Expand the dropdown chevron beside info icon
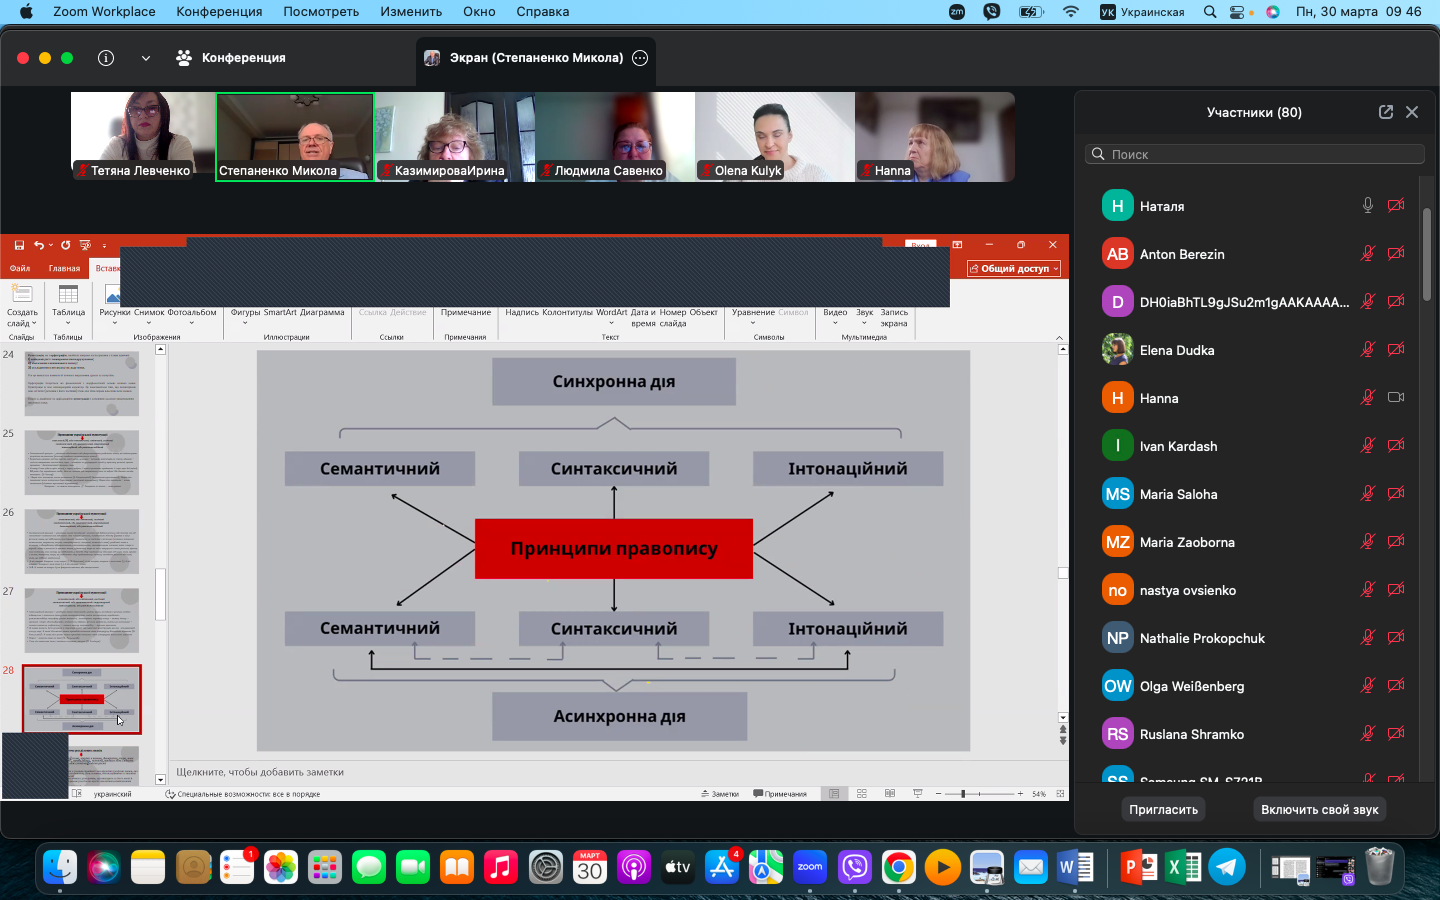The width and height of the screenshot is (1440, 900). [146, 58]
